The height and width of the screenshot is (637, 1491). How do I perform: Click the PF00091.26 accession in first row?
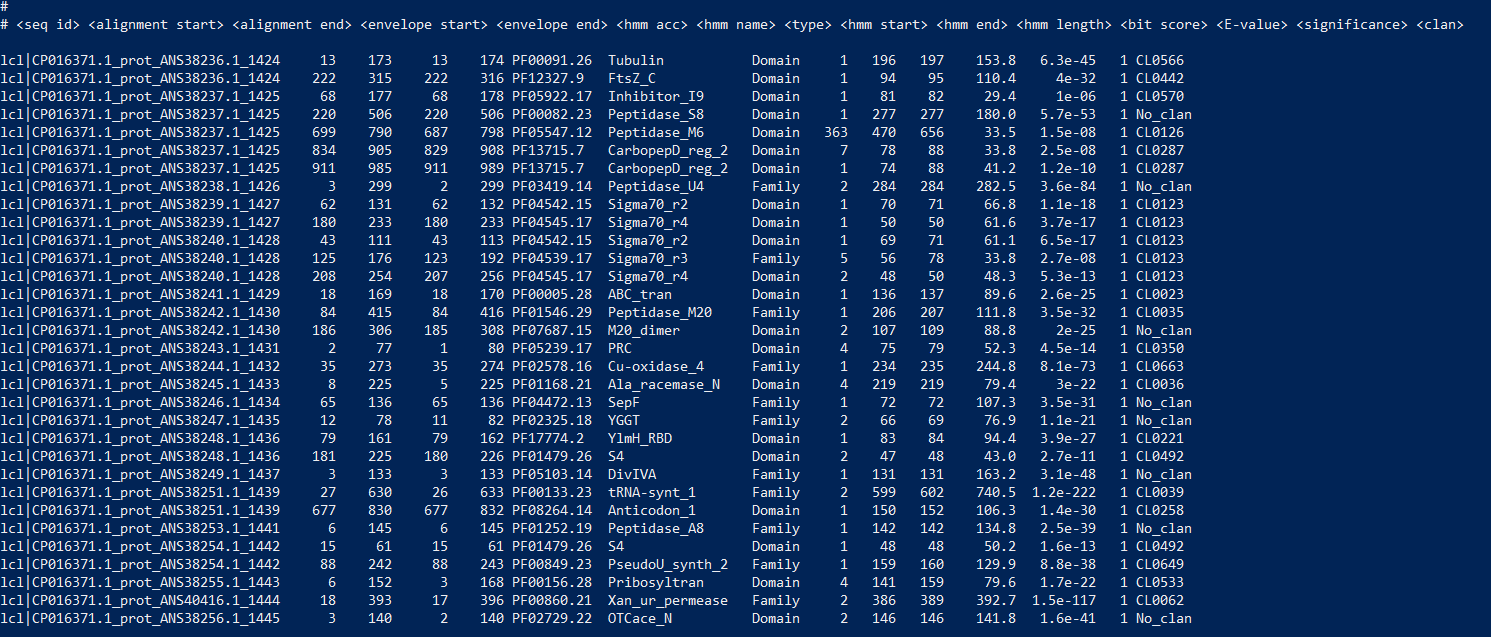(x=553, y=60)
